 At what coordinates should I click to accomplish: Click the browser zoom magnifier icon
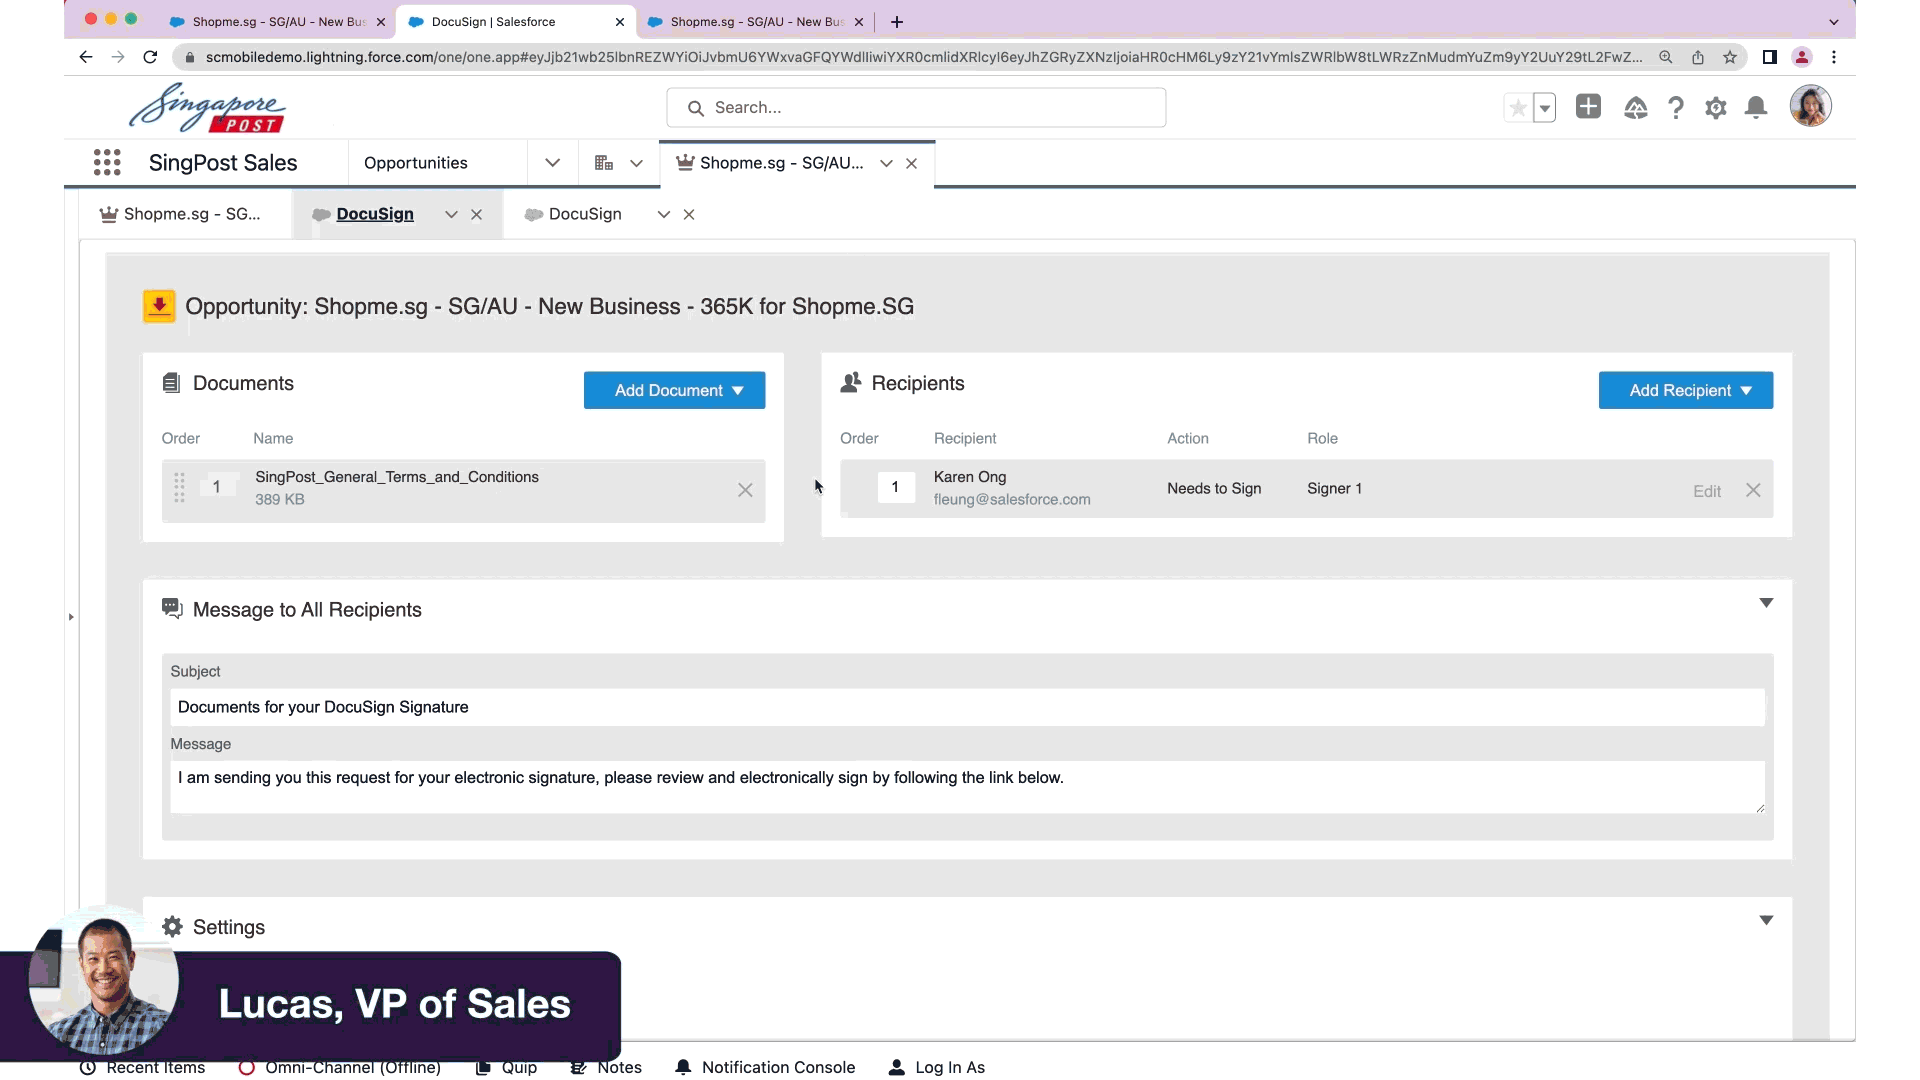1665,57
